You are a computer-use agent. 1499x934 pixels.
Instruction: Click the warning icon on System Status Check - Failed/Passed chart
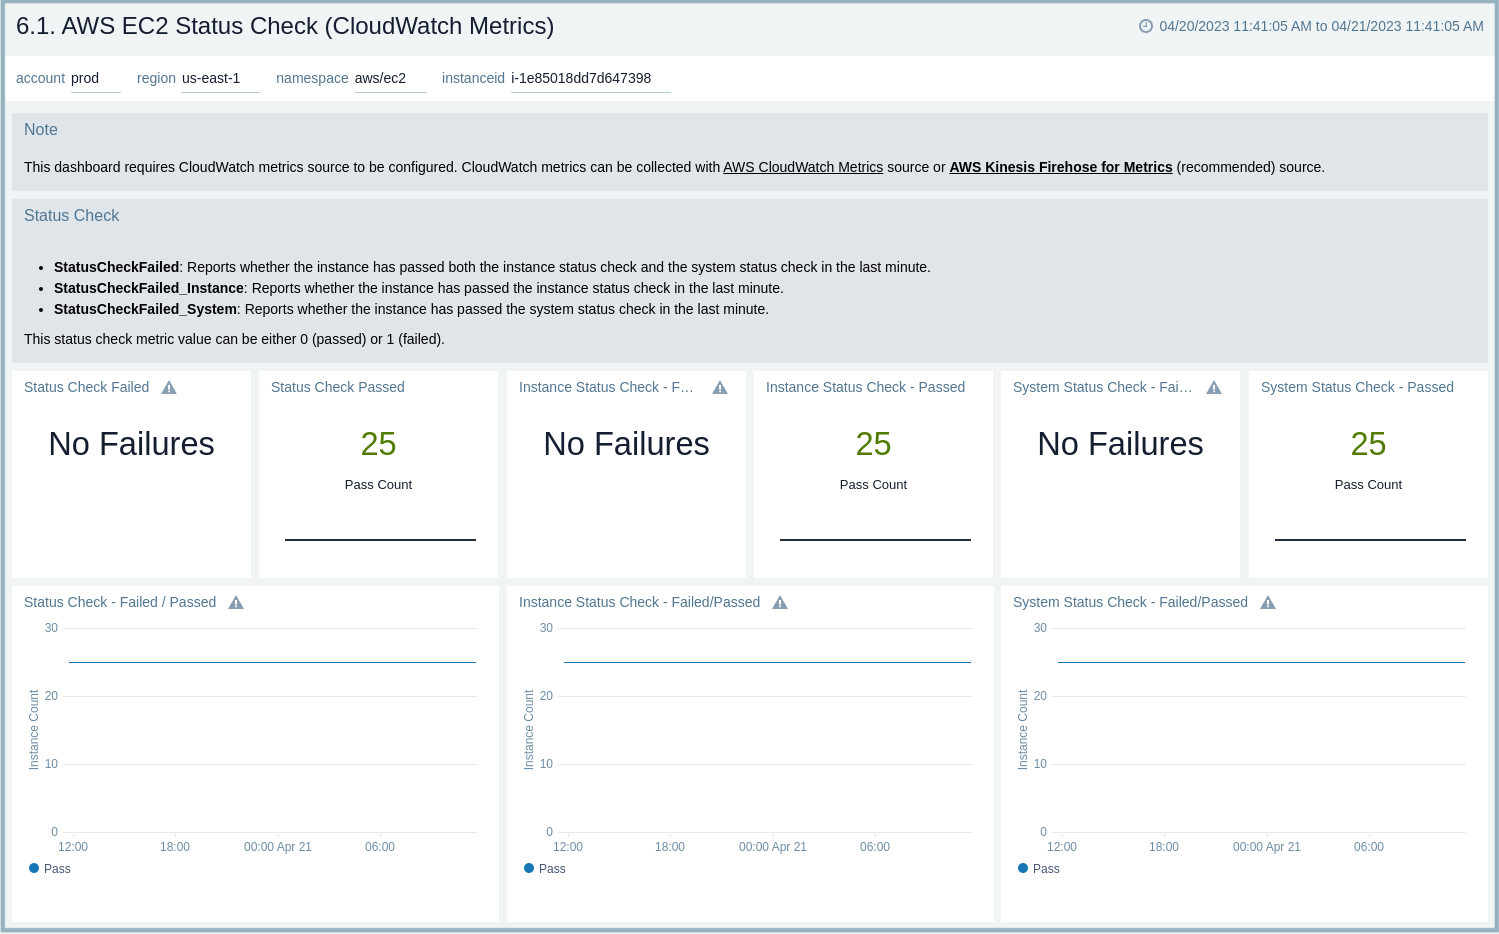(x=1267, y=602)
